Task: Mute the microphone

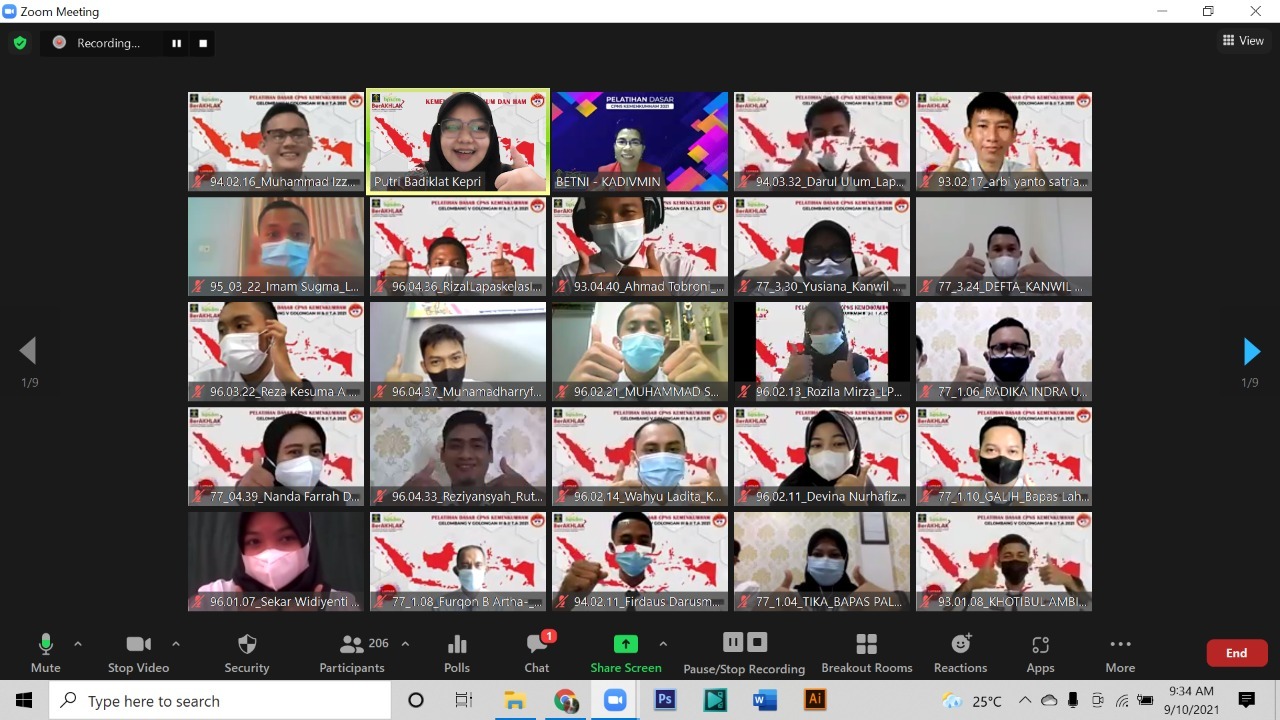Action: coord(45,653)
